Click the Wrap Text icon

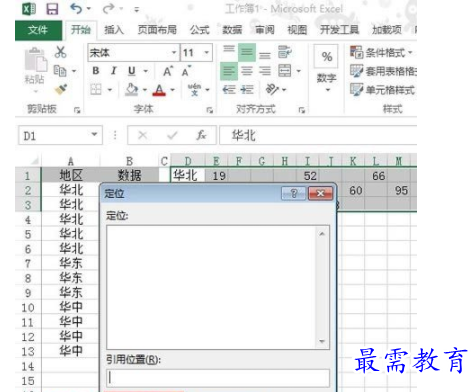tap(285, 52)
